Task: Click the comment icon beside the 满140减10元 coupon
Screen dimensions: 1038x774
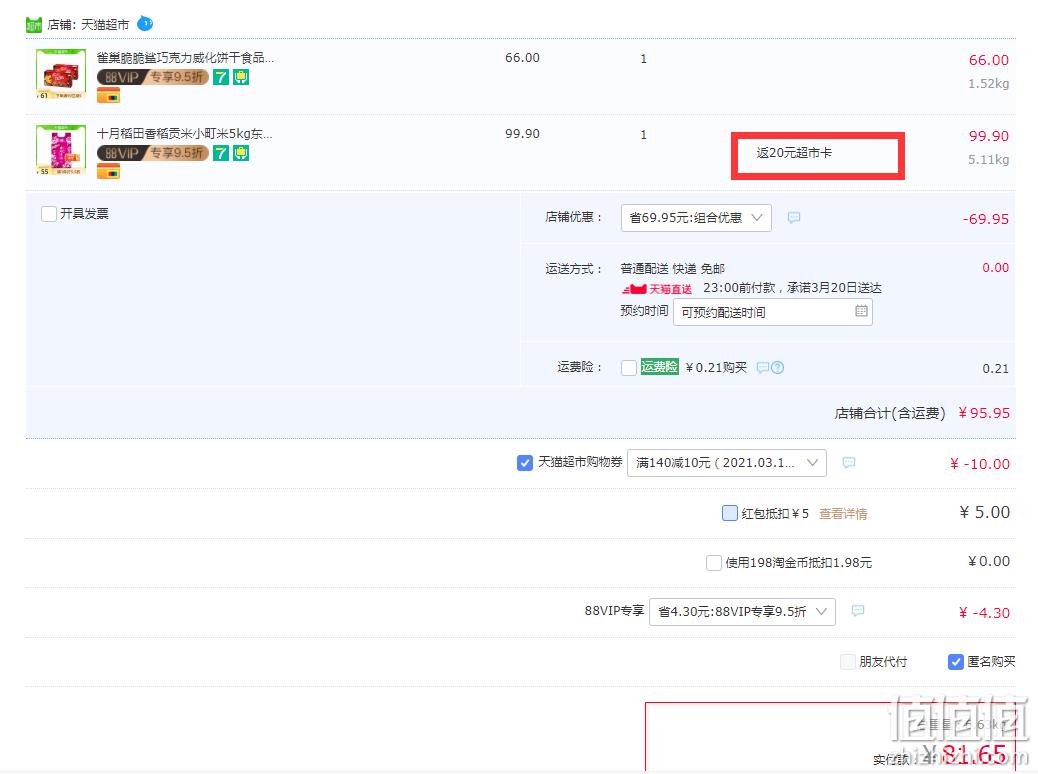Action: click(x=849, y=463)
